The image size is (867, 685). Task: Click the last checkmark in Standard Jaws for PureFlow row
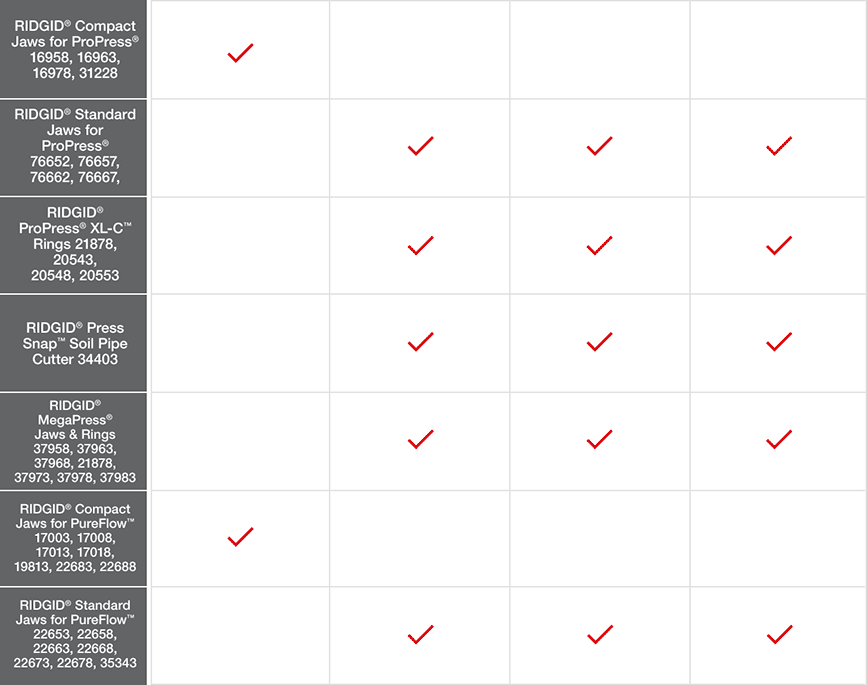point(780,635)
